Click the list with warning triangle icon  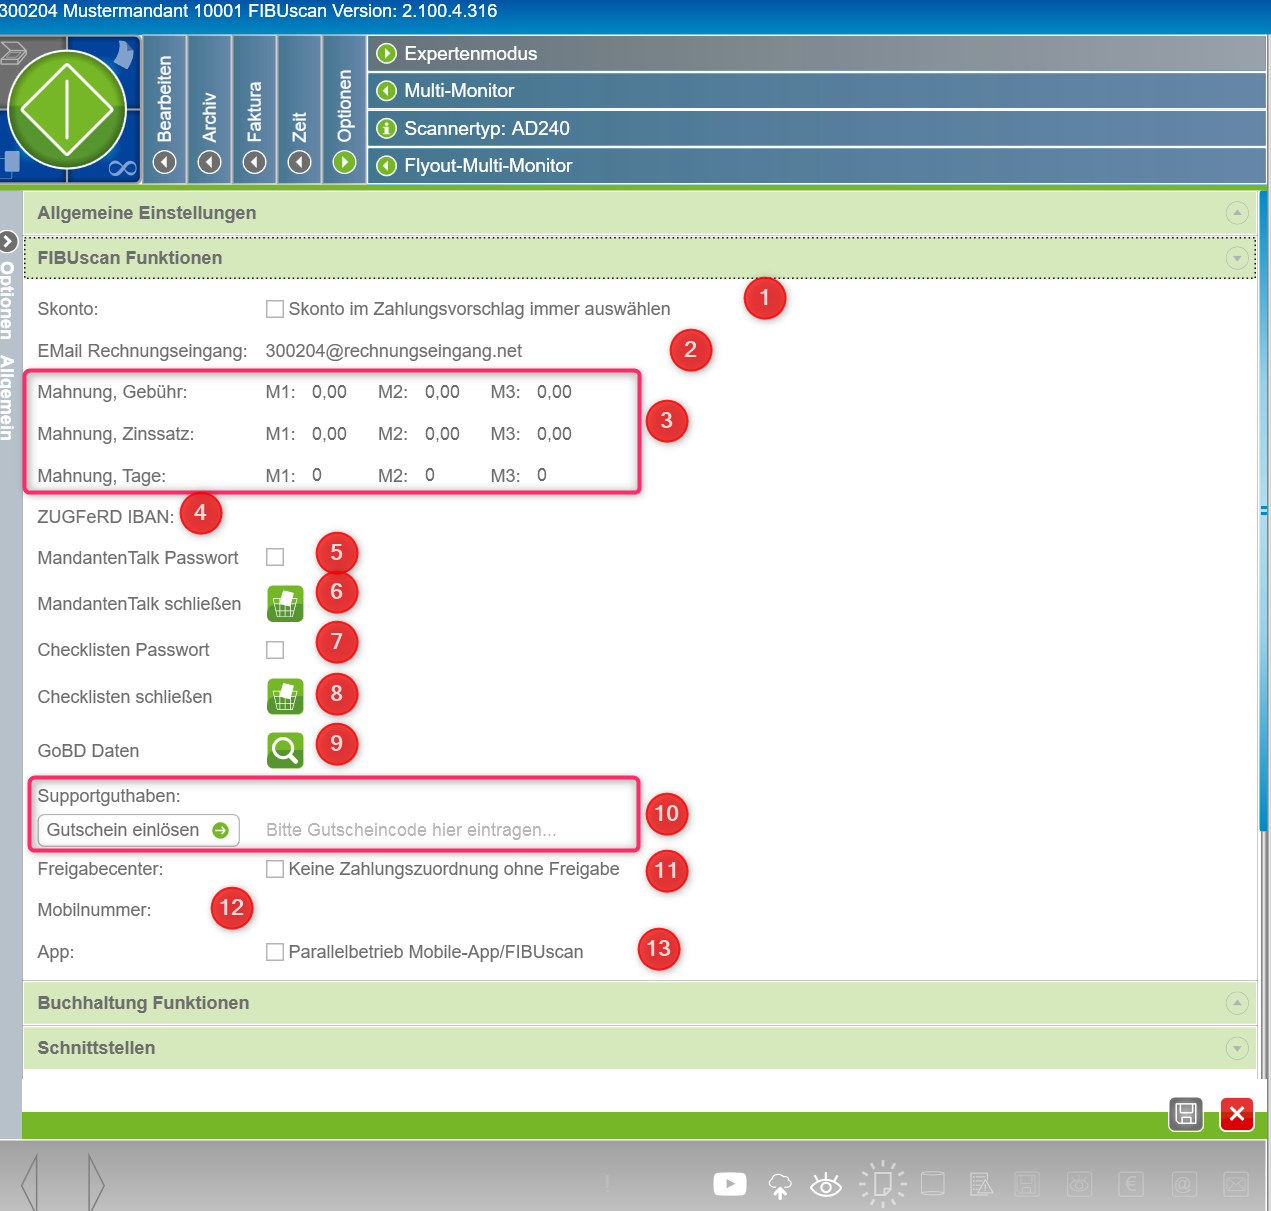point(981,1184)
